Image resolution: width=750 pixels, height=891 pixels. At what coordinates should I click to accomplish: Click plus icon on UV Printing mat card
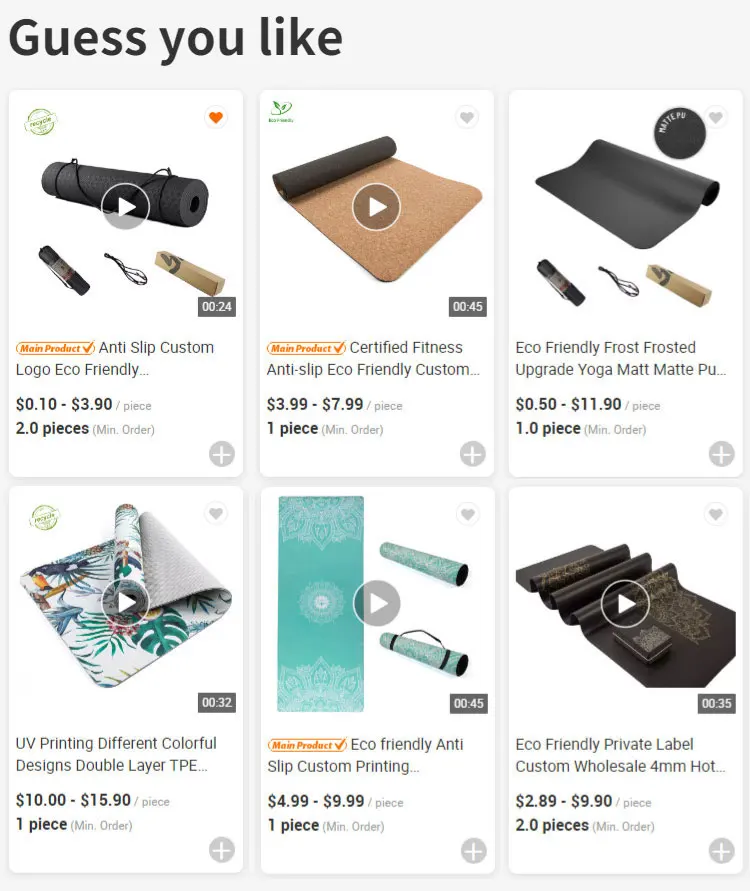pyautogui.click(x=222, y=850)
